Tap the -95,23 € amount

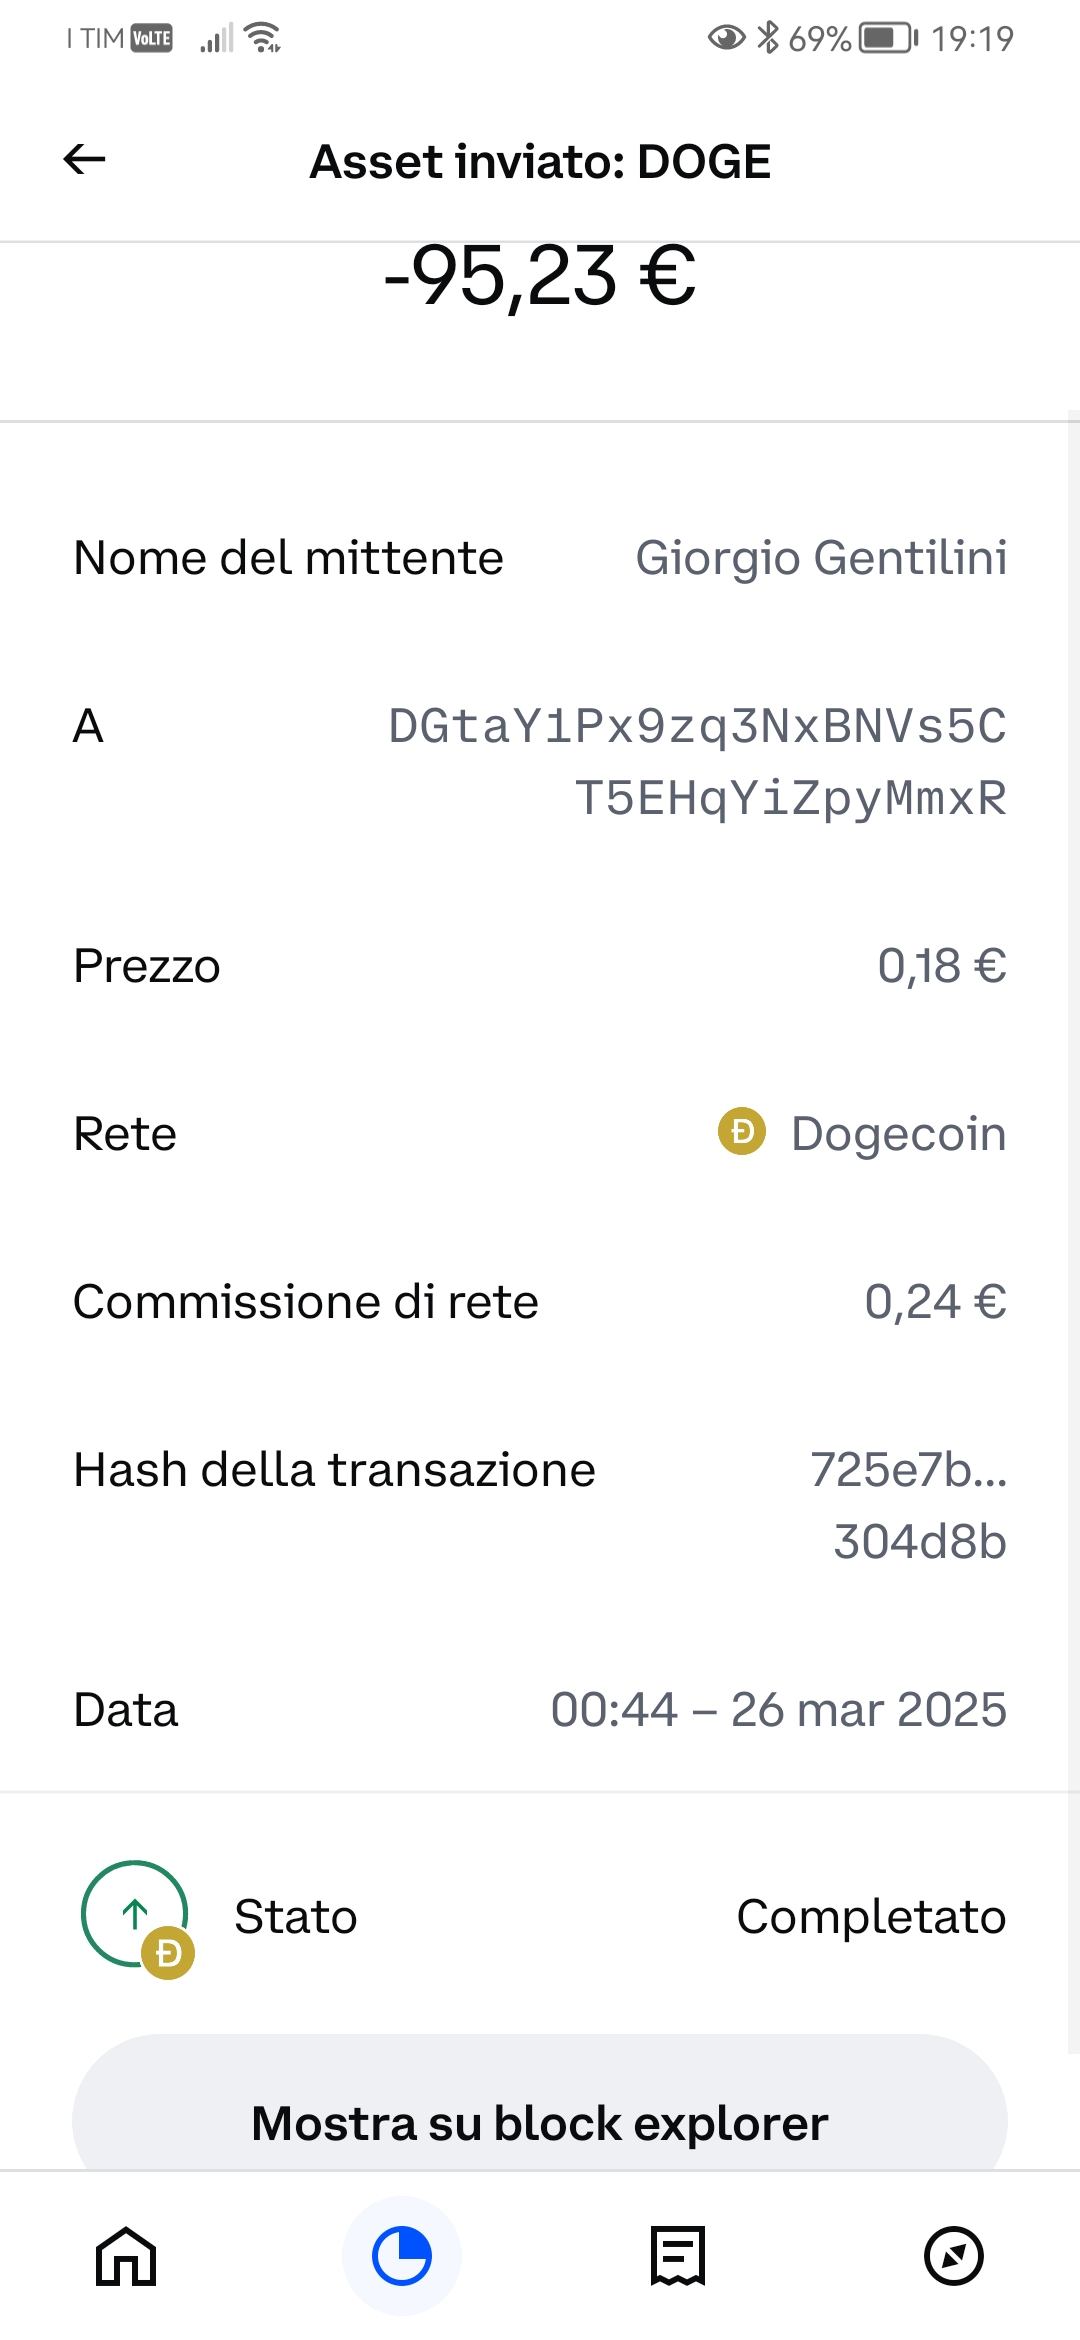click(x=540, y=277)
